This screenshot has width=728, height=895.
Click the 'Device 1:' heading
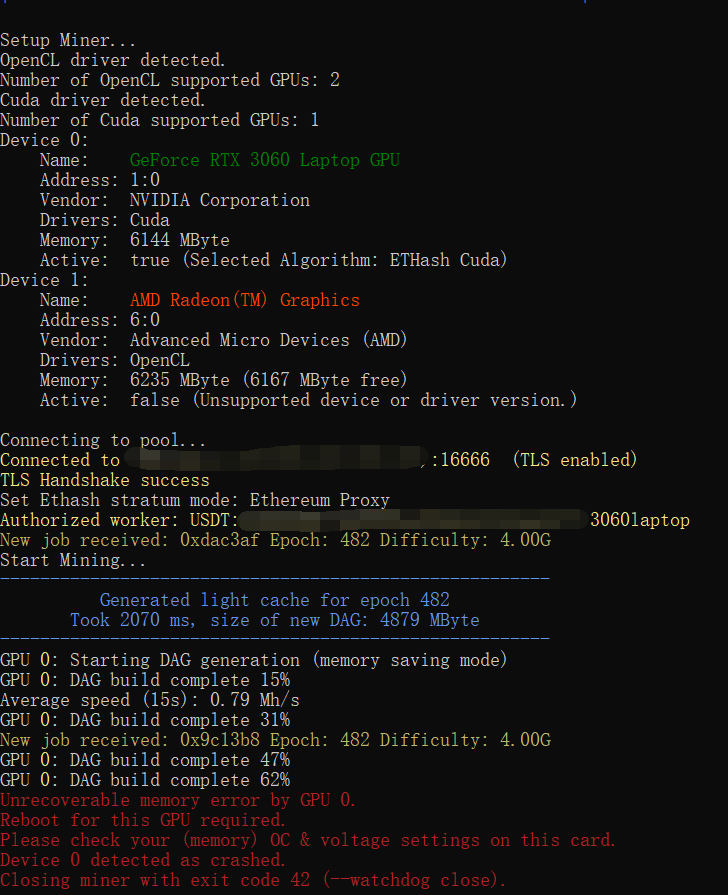coord(45,280)
